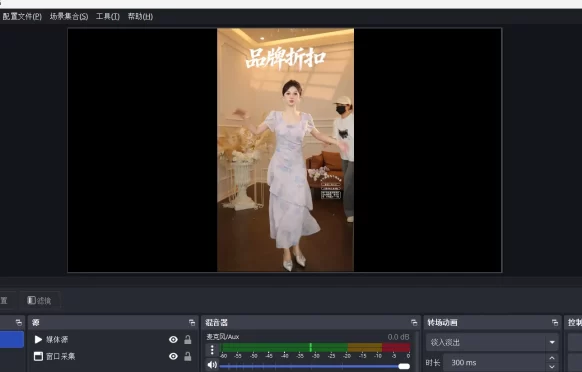Screen dimensions: 582x372
Task: Open the transition type dropdown
Action: pyautogui.click(x=492, y=342)
